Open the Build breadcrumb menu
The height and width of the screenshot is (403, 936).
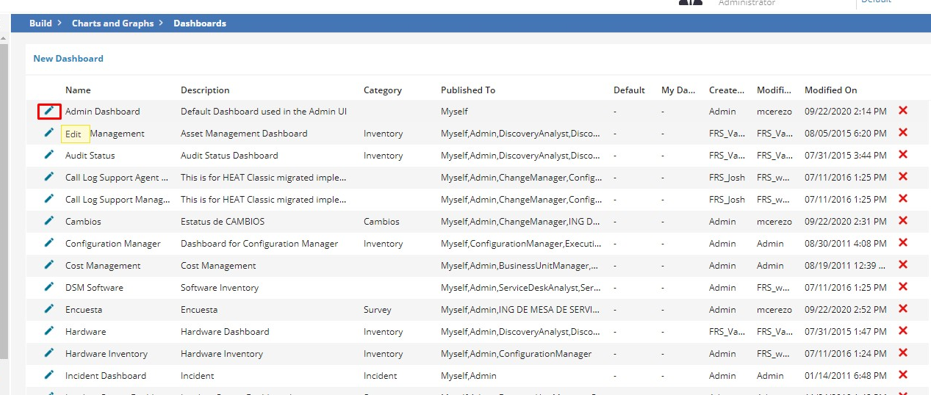click(x=40, y=23)
